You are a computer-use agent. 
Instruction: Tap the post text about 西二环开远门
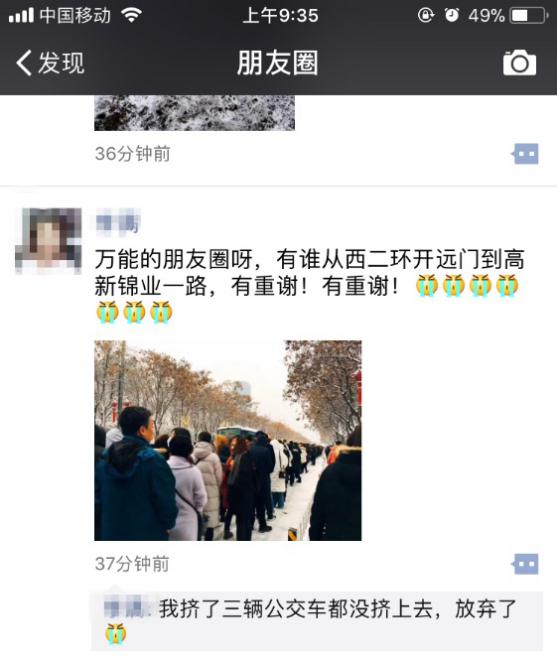[310, 273]
